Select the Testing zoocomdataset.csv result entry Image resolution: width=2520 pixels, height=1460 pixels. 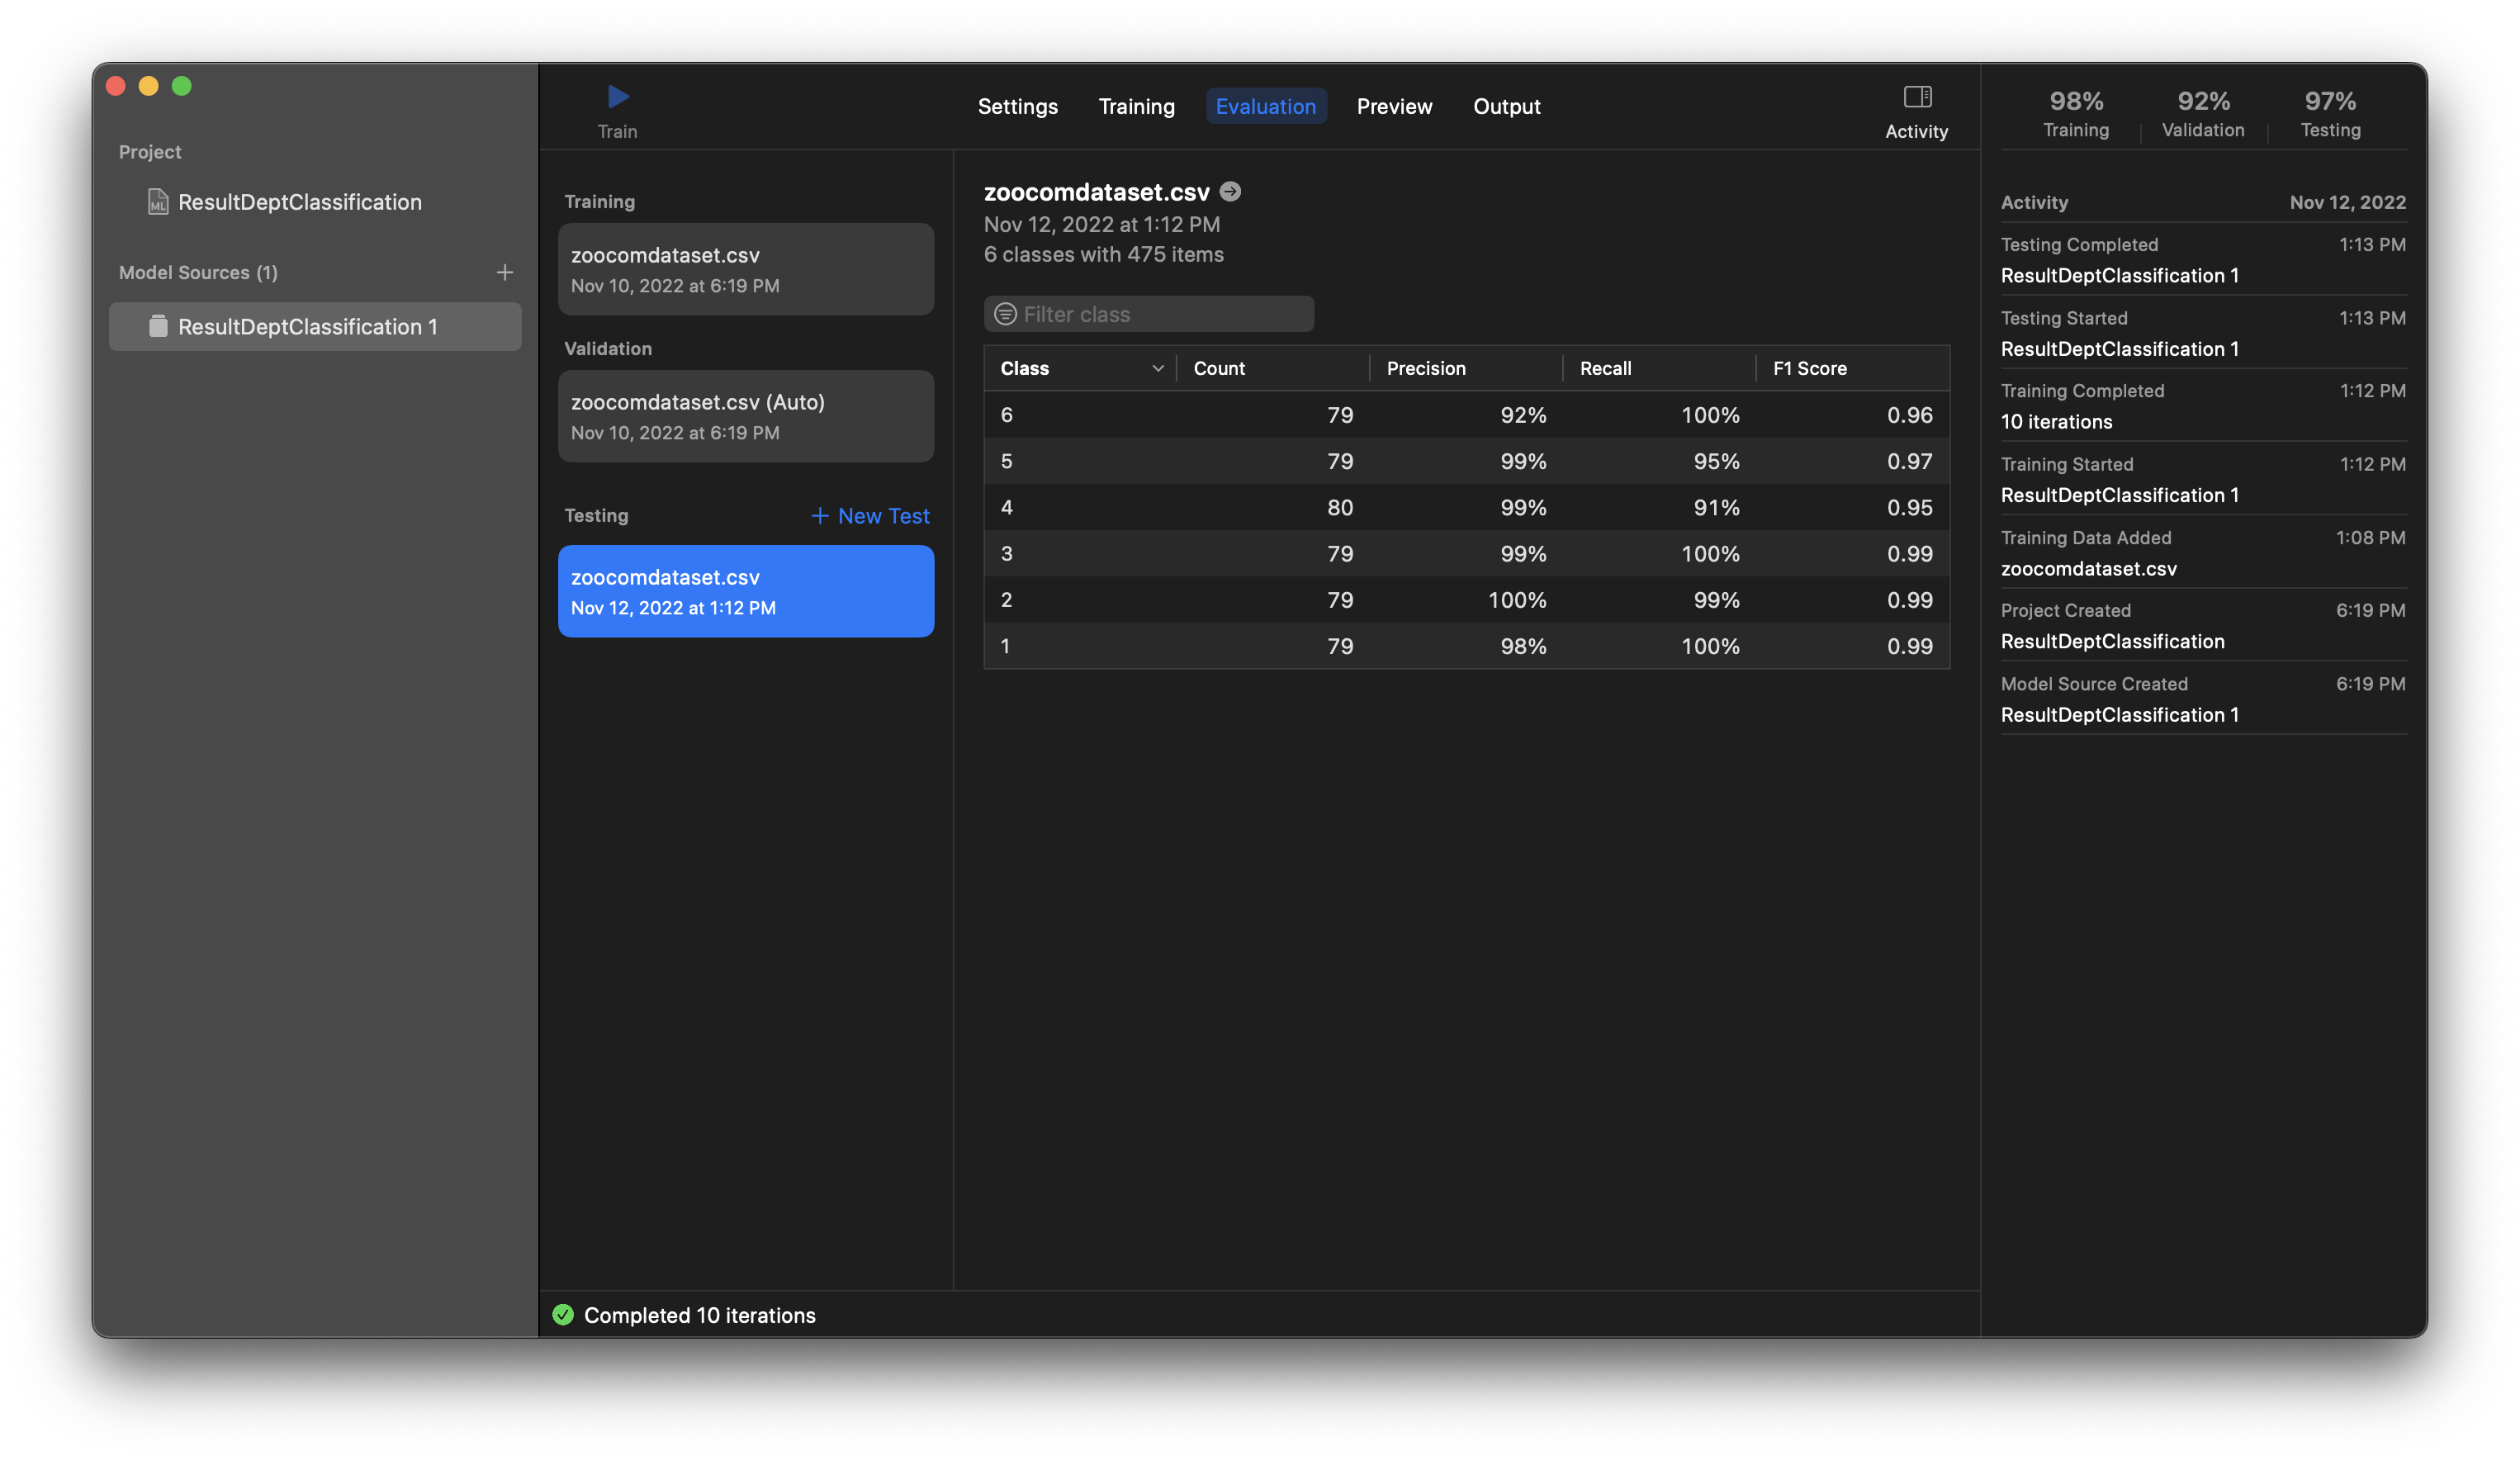click(x=746, y=591)
